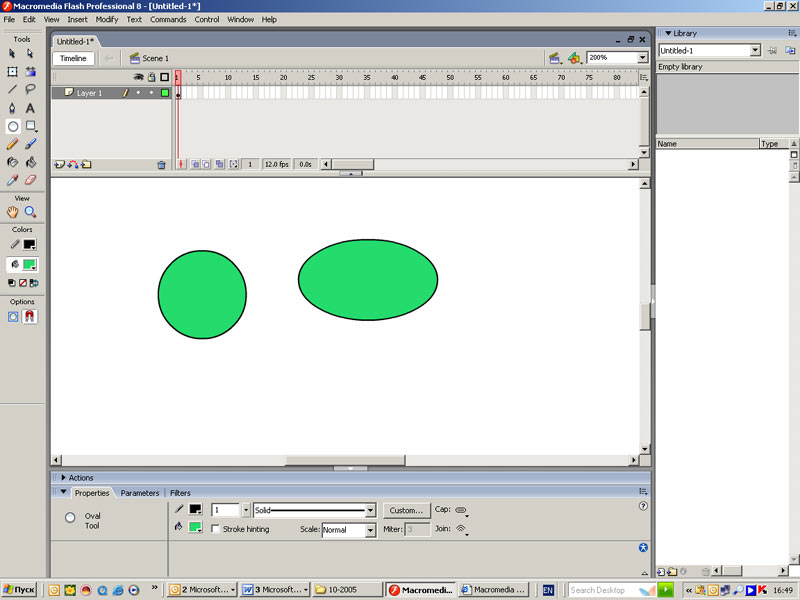Select the Pencil tool

coord(12,144)
